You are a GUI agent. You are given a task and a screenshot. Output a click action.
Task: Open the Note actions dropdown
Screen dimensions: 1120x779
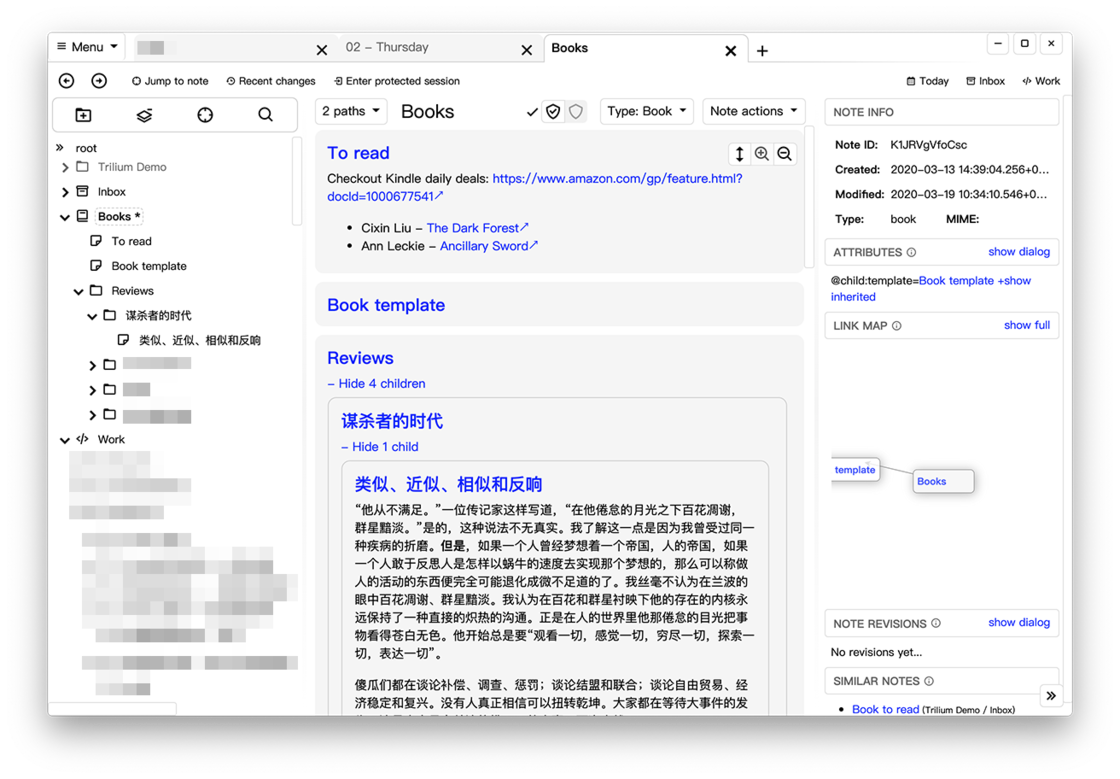753,111
